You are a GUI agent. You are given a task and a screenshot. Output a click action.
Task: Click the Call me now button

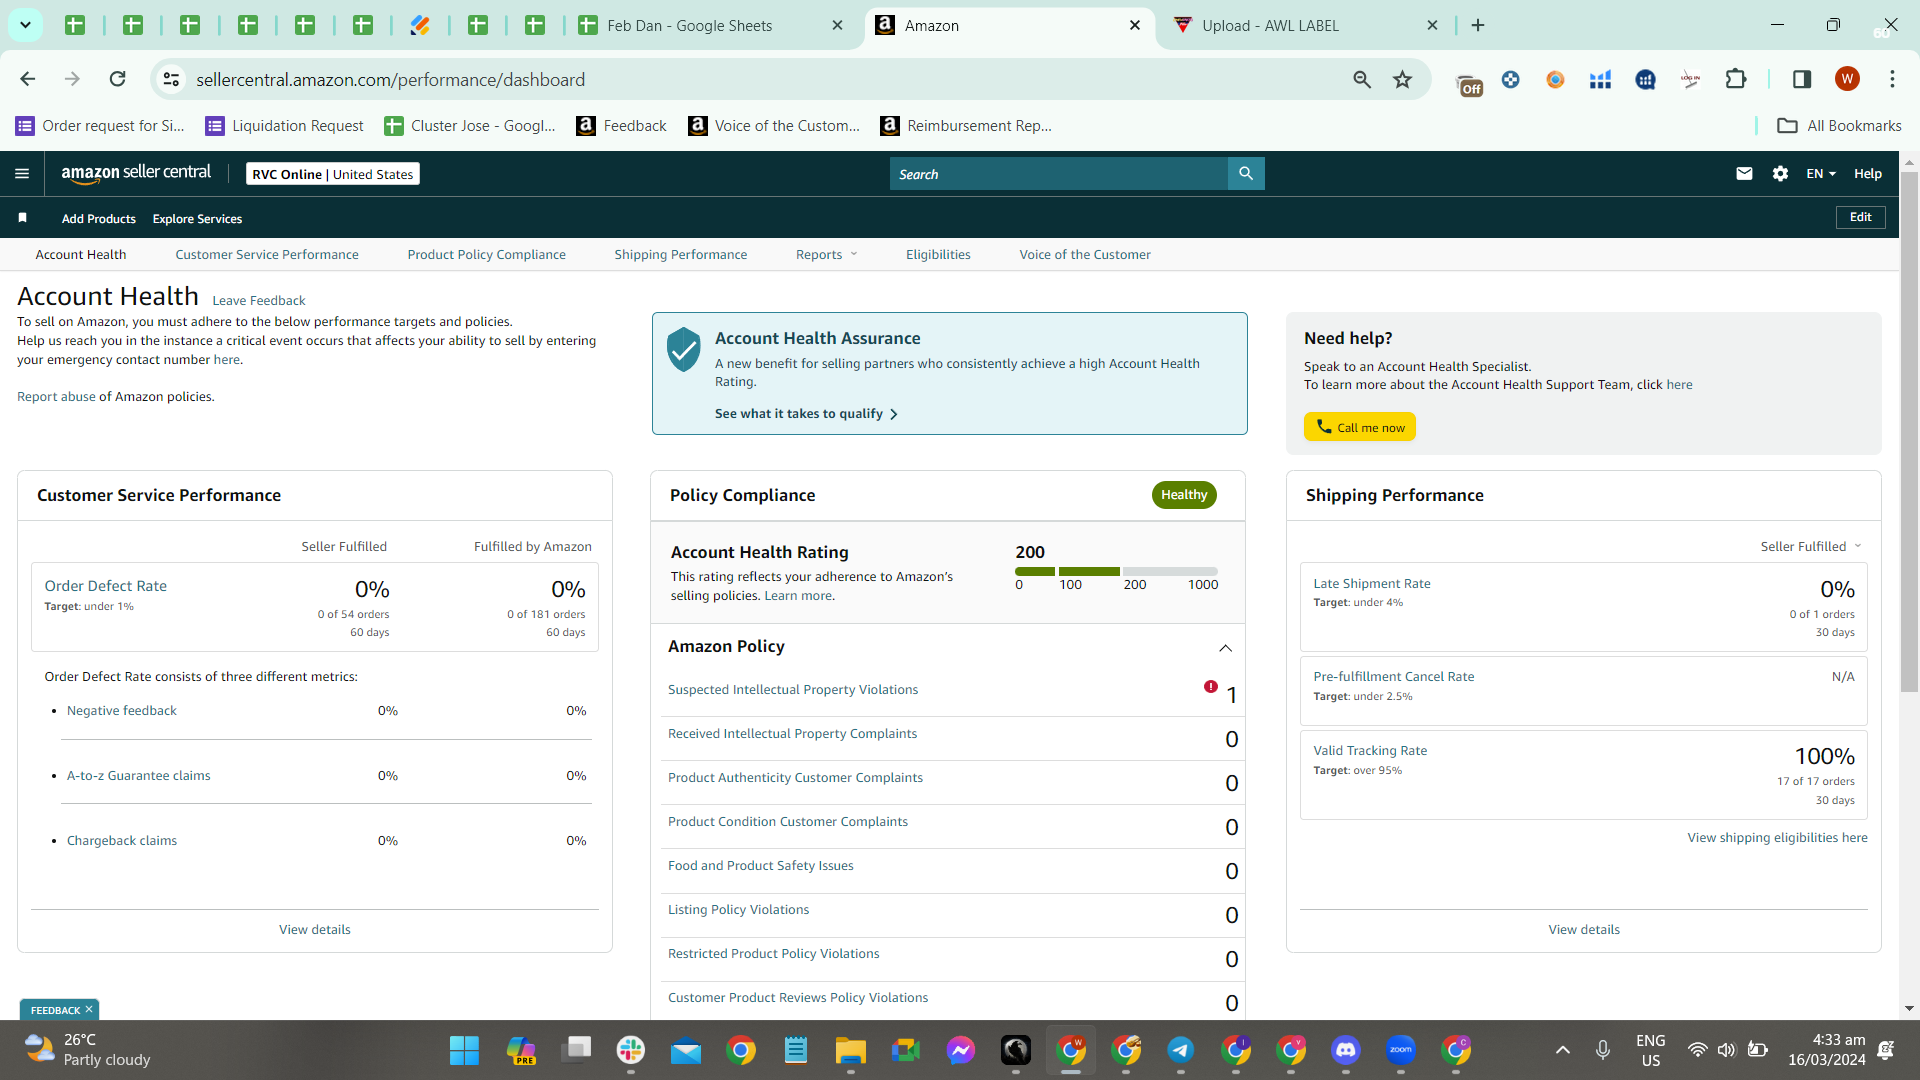1360,427
